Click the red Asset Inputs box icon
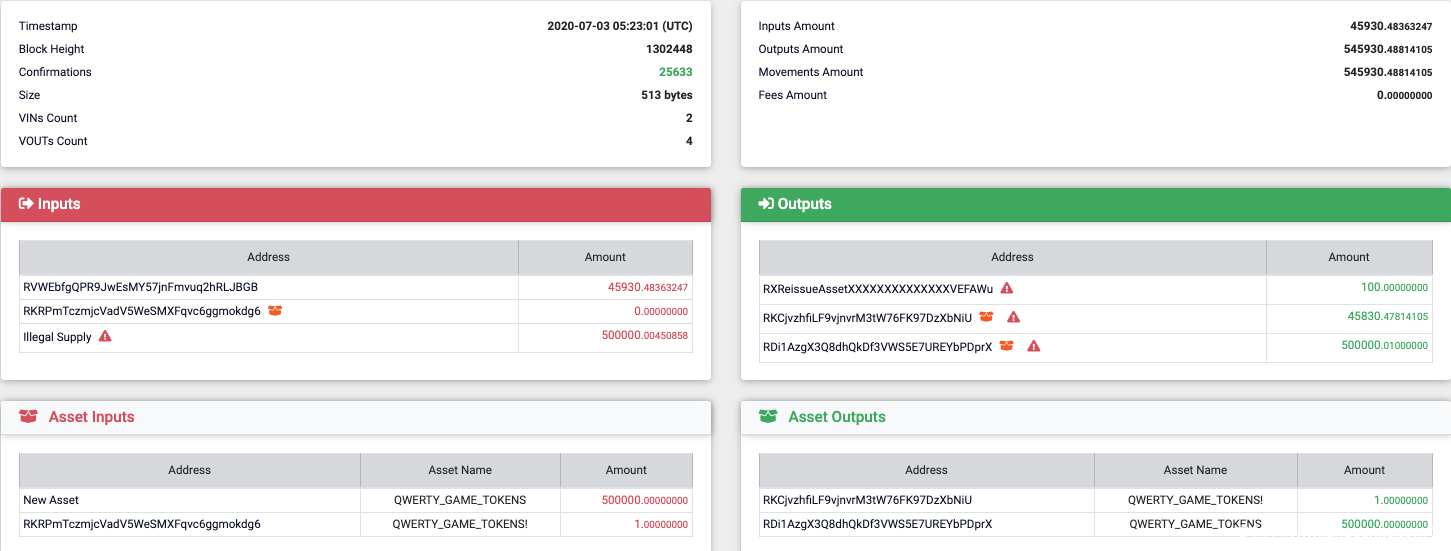1451x551 pixels. pyautogui.click(x=28, y=417)
